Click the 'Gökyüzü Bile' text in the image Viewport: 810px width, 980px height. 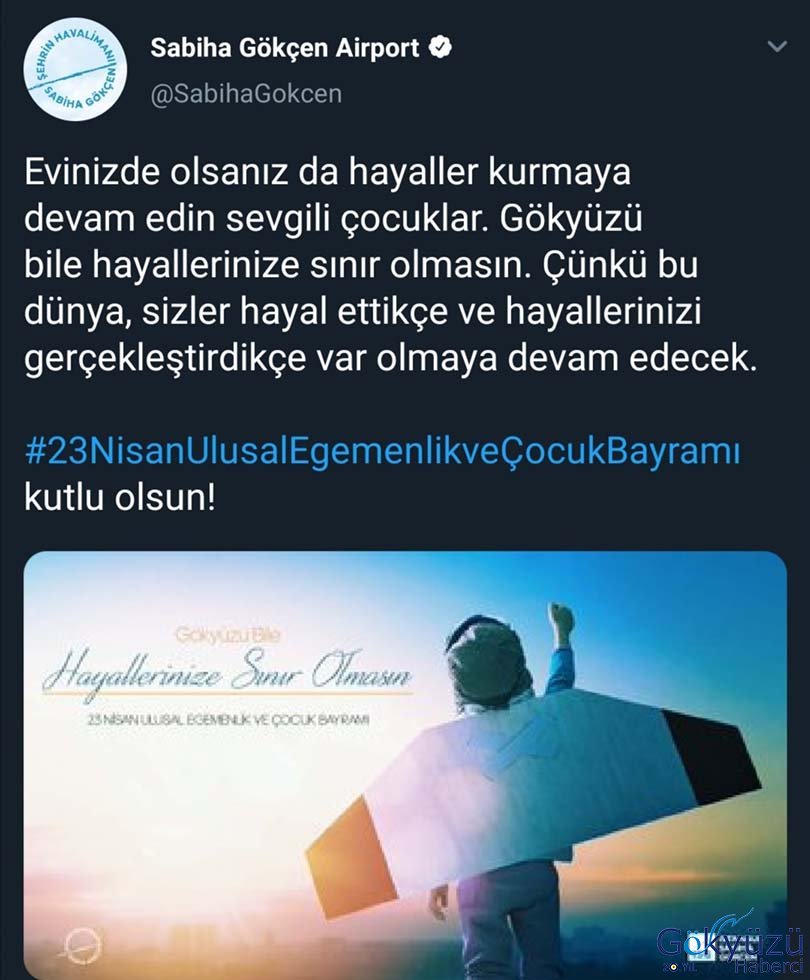point(229,635)
